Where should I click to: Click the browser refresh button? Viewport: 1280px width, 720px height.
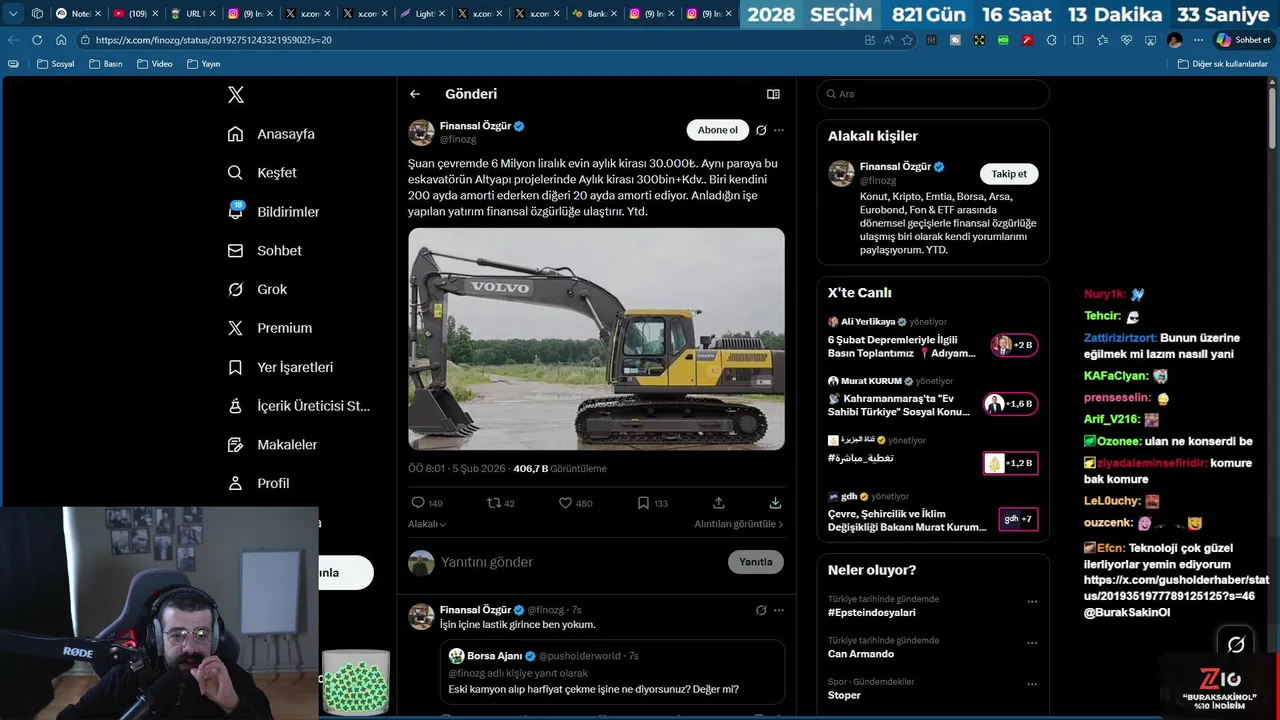click(37, 40)
